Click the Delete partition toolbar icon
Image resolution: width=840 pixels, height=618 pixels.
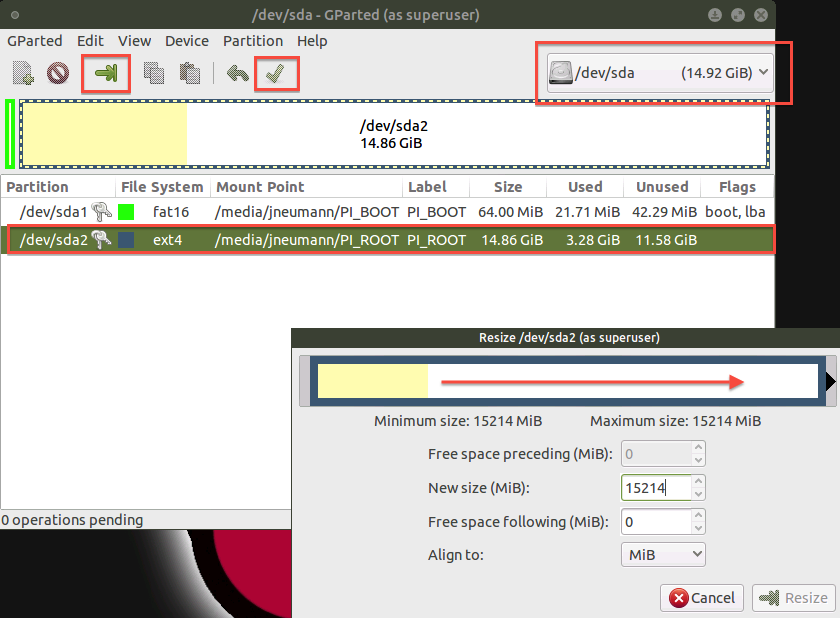coord(58,73)
